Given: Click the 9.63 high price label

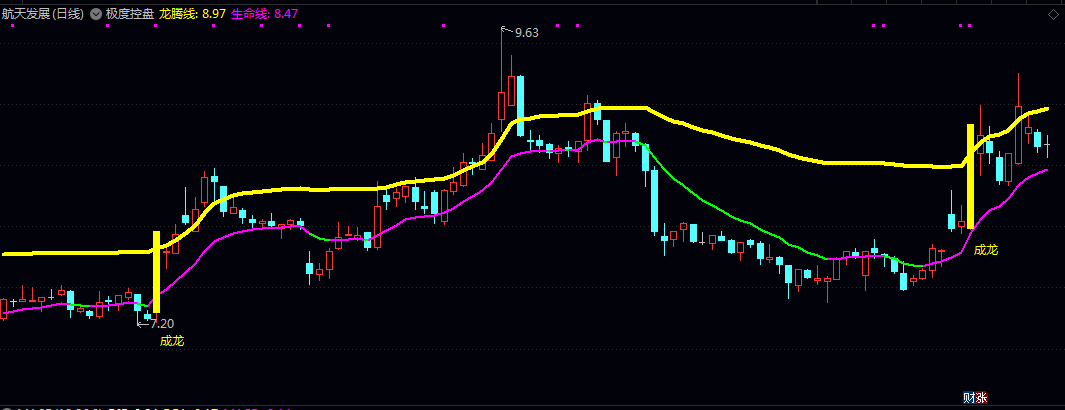Looking at the screenshot, I should pyautogui.click(x=526, y=32).
